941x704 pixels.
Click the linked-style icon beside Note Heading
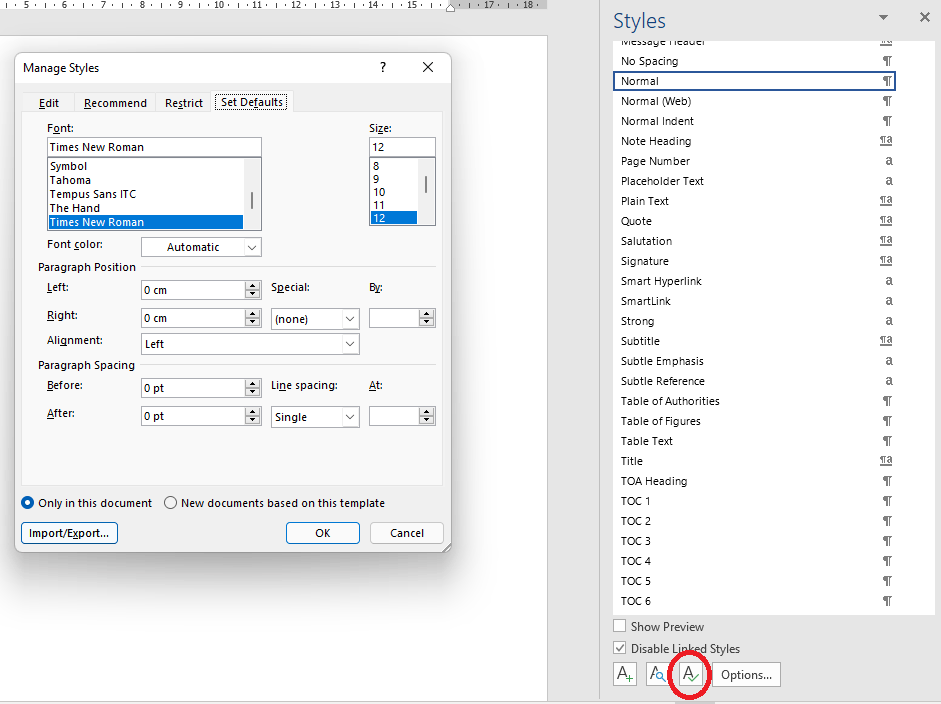click(x=886, y=140)
